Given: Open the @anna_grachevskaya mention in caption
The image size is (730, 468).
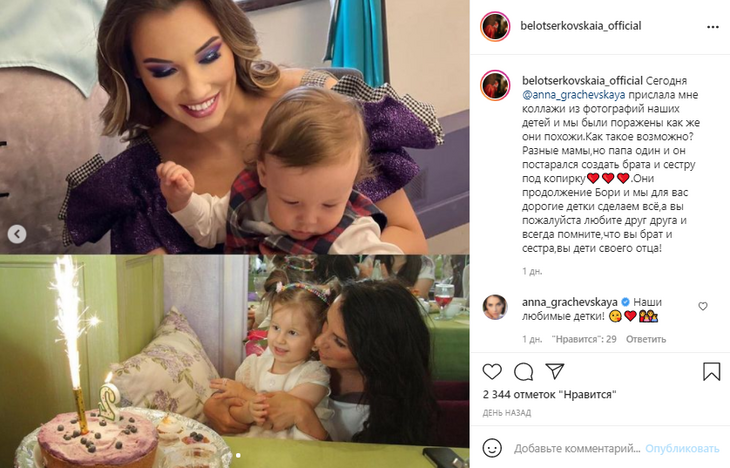Looking at the screenshot, I should tap(574, 95).
